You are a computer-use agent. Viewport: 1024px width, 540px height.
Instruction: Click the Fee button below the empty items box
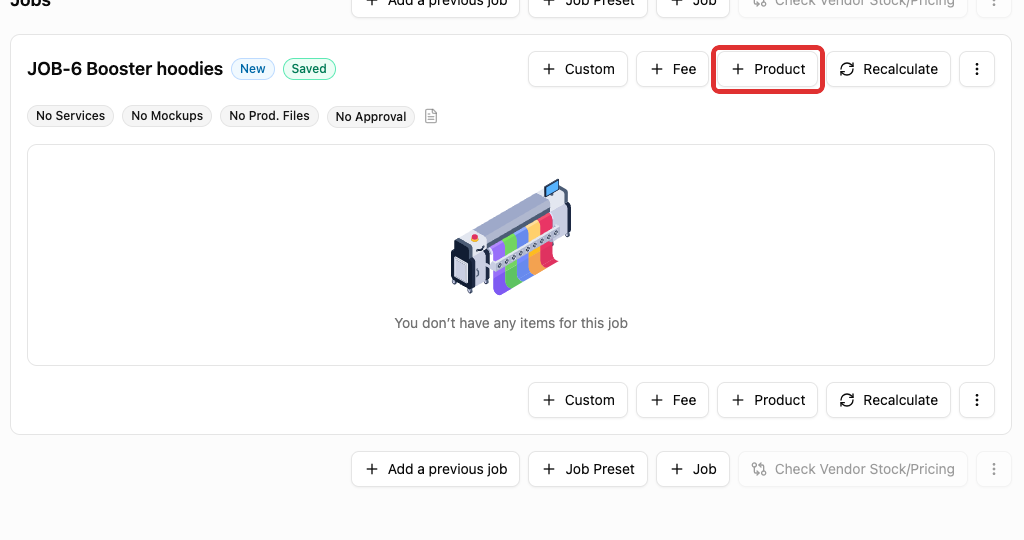click(673, 400)
